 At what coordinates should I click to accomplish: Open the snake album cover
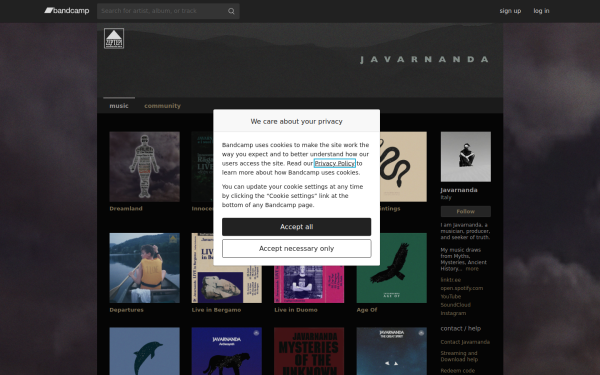[x=403, y=167]
